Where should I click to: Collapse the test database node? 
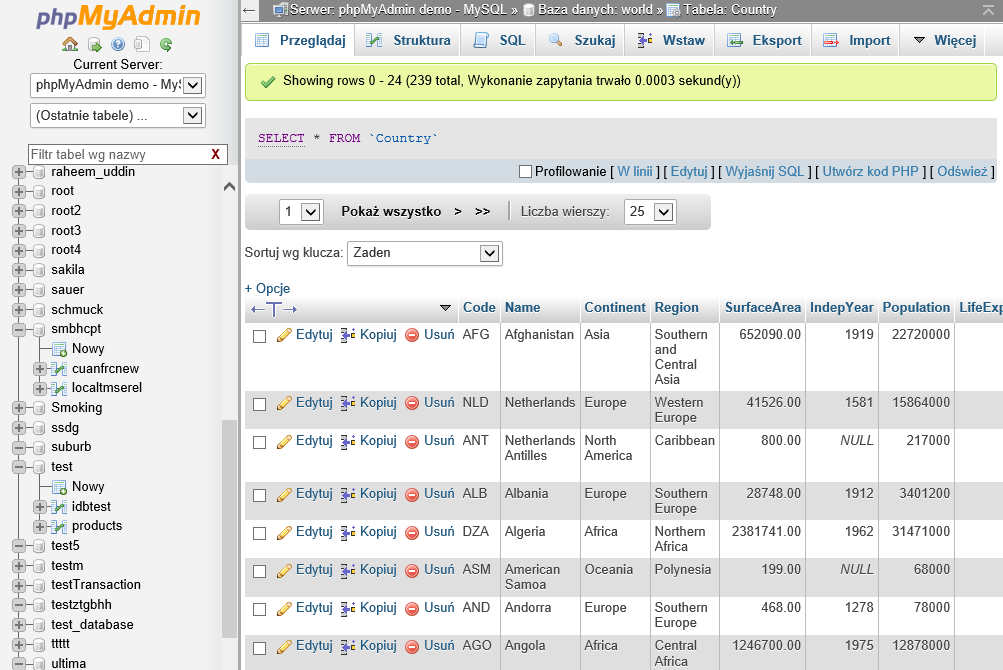(x=19, y=467)
